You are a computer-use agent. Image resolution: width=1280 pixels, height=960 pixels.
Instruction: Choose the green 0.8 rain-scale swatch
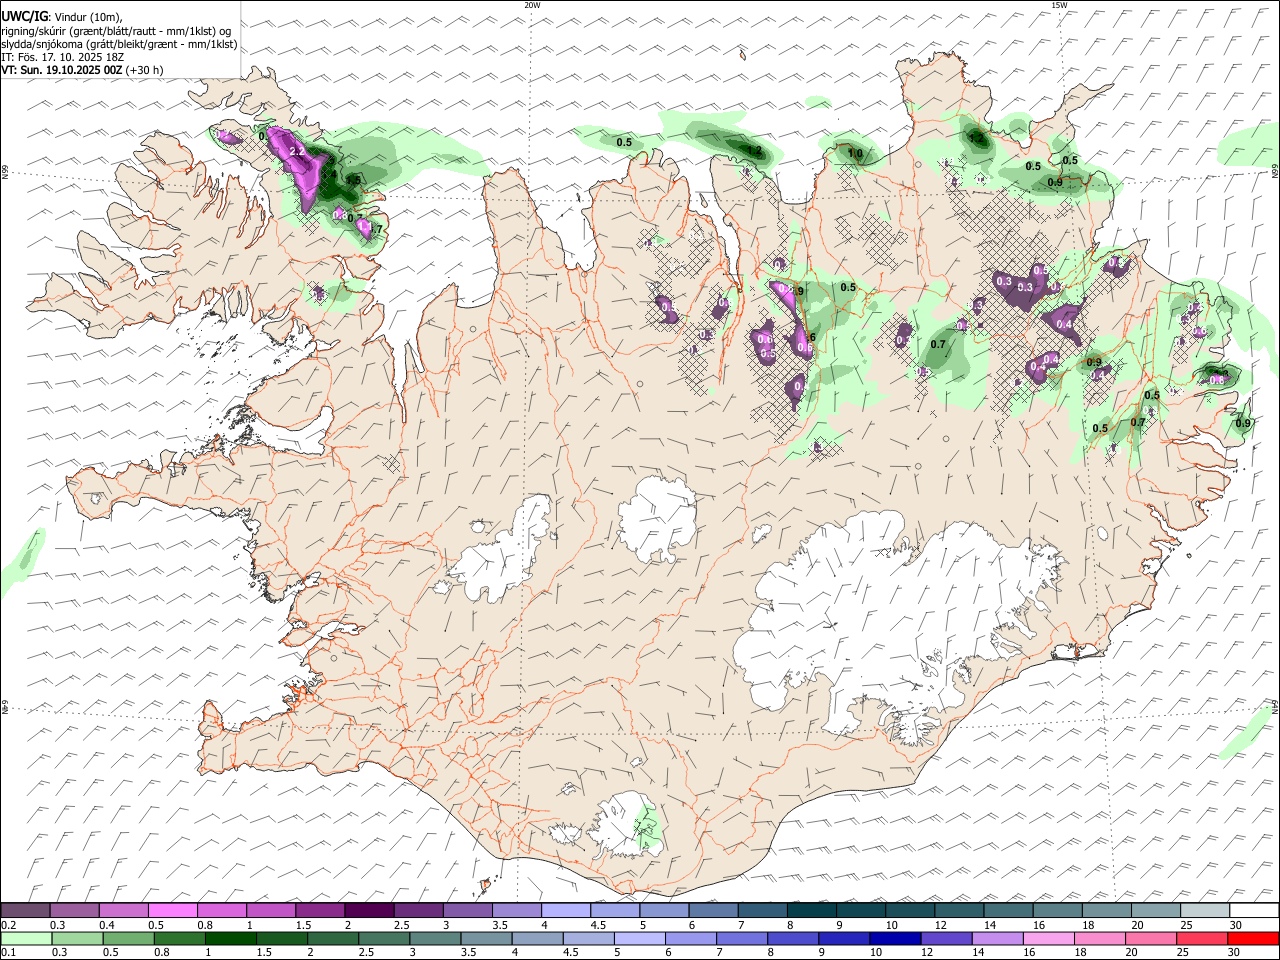[x=179, y=938]
